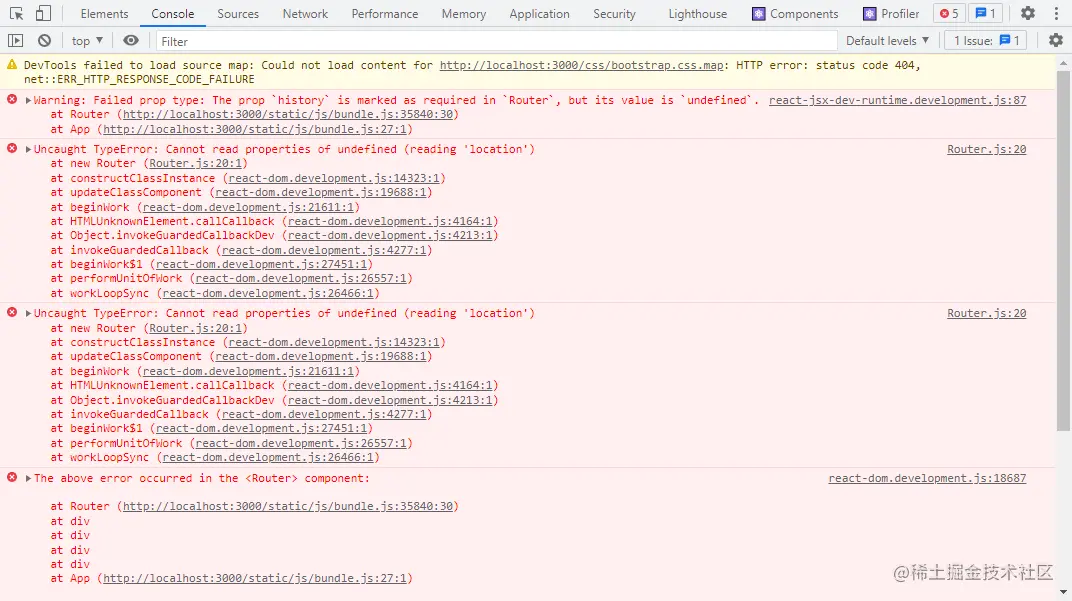Click the yellow warning triangle icon
The image size is (1072, 601).
12,64
